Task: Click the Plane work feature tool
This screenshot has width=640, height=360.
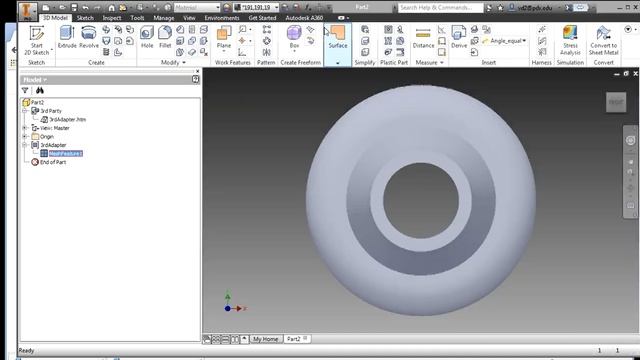Action: [x=224, y=38]
